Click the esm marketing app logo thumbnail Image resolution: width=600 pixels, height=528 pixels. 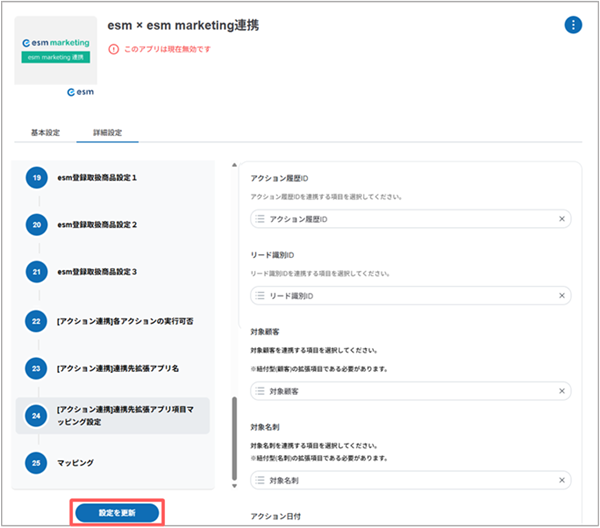tap(57, 52)
